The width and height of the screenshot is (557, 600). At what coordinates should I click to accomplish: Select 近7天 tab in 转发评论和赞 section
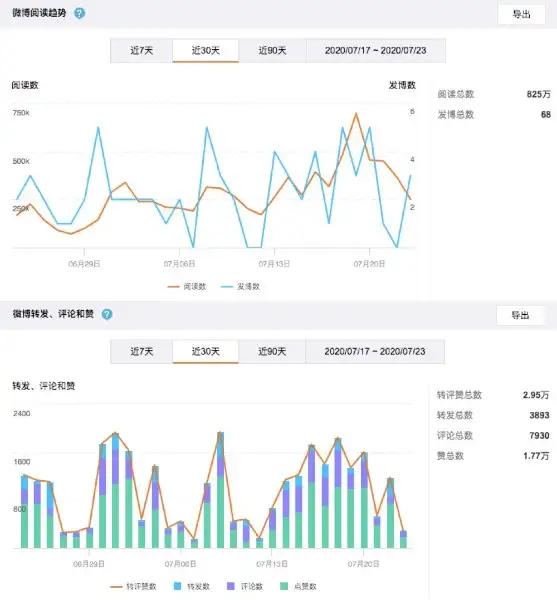[x=142, y=351]
